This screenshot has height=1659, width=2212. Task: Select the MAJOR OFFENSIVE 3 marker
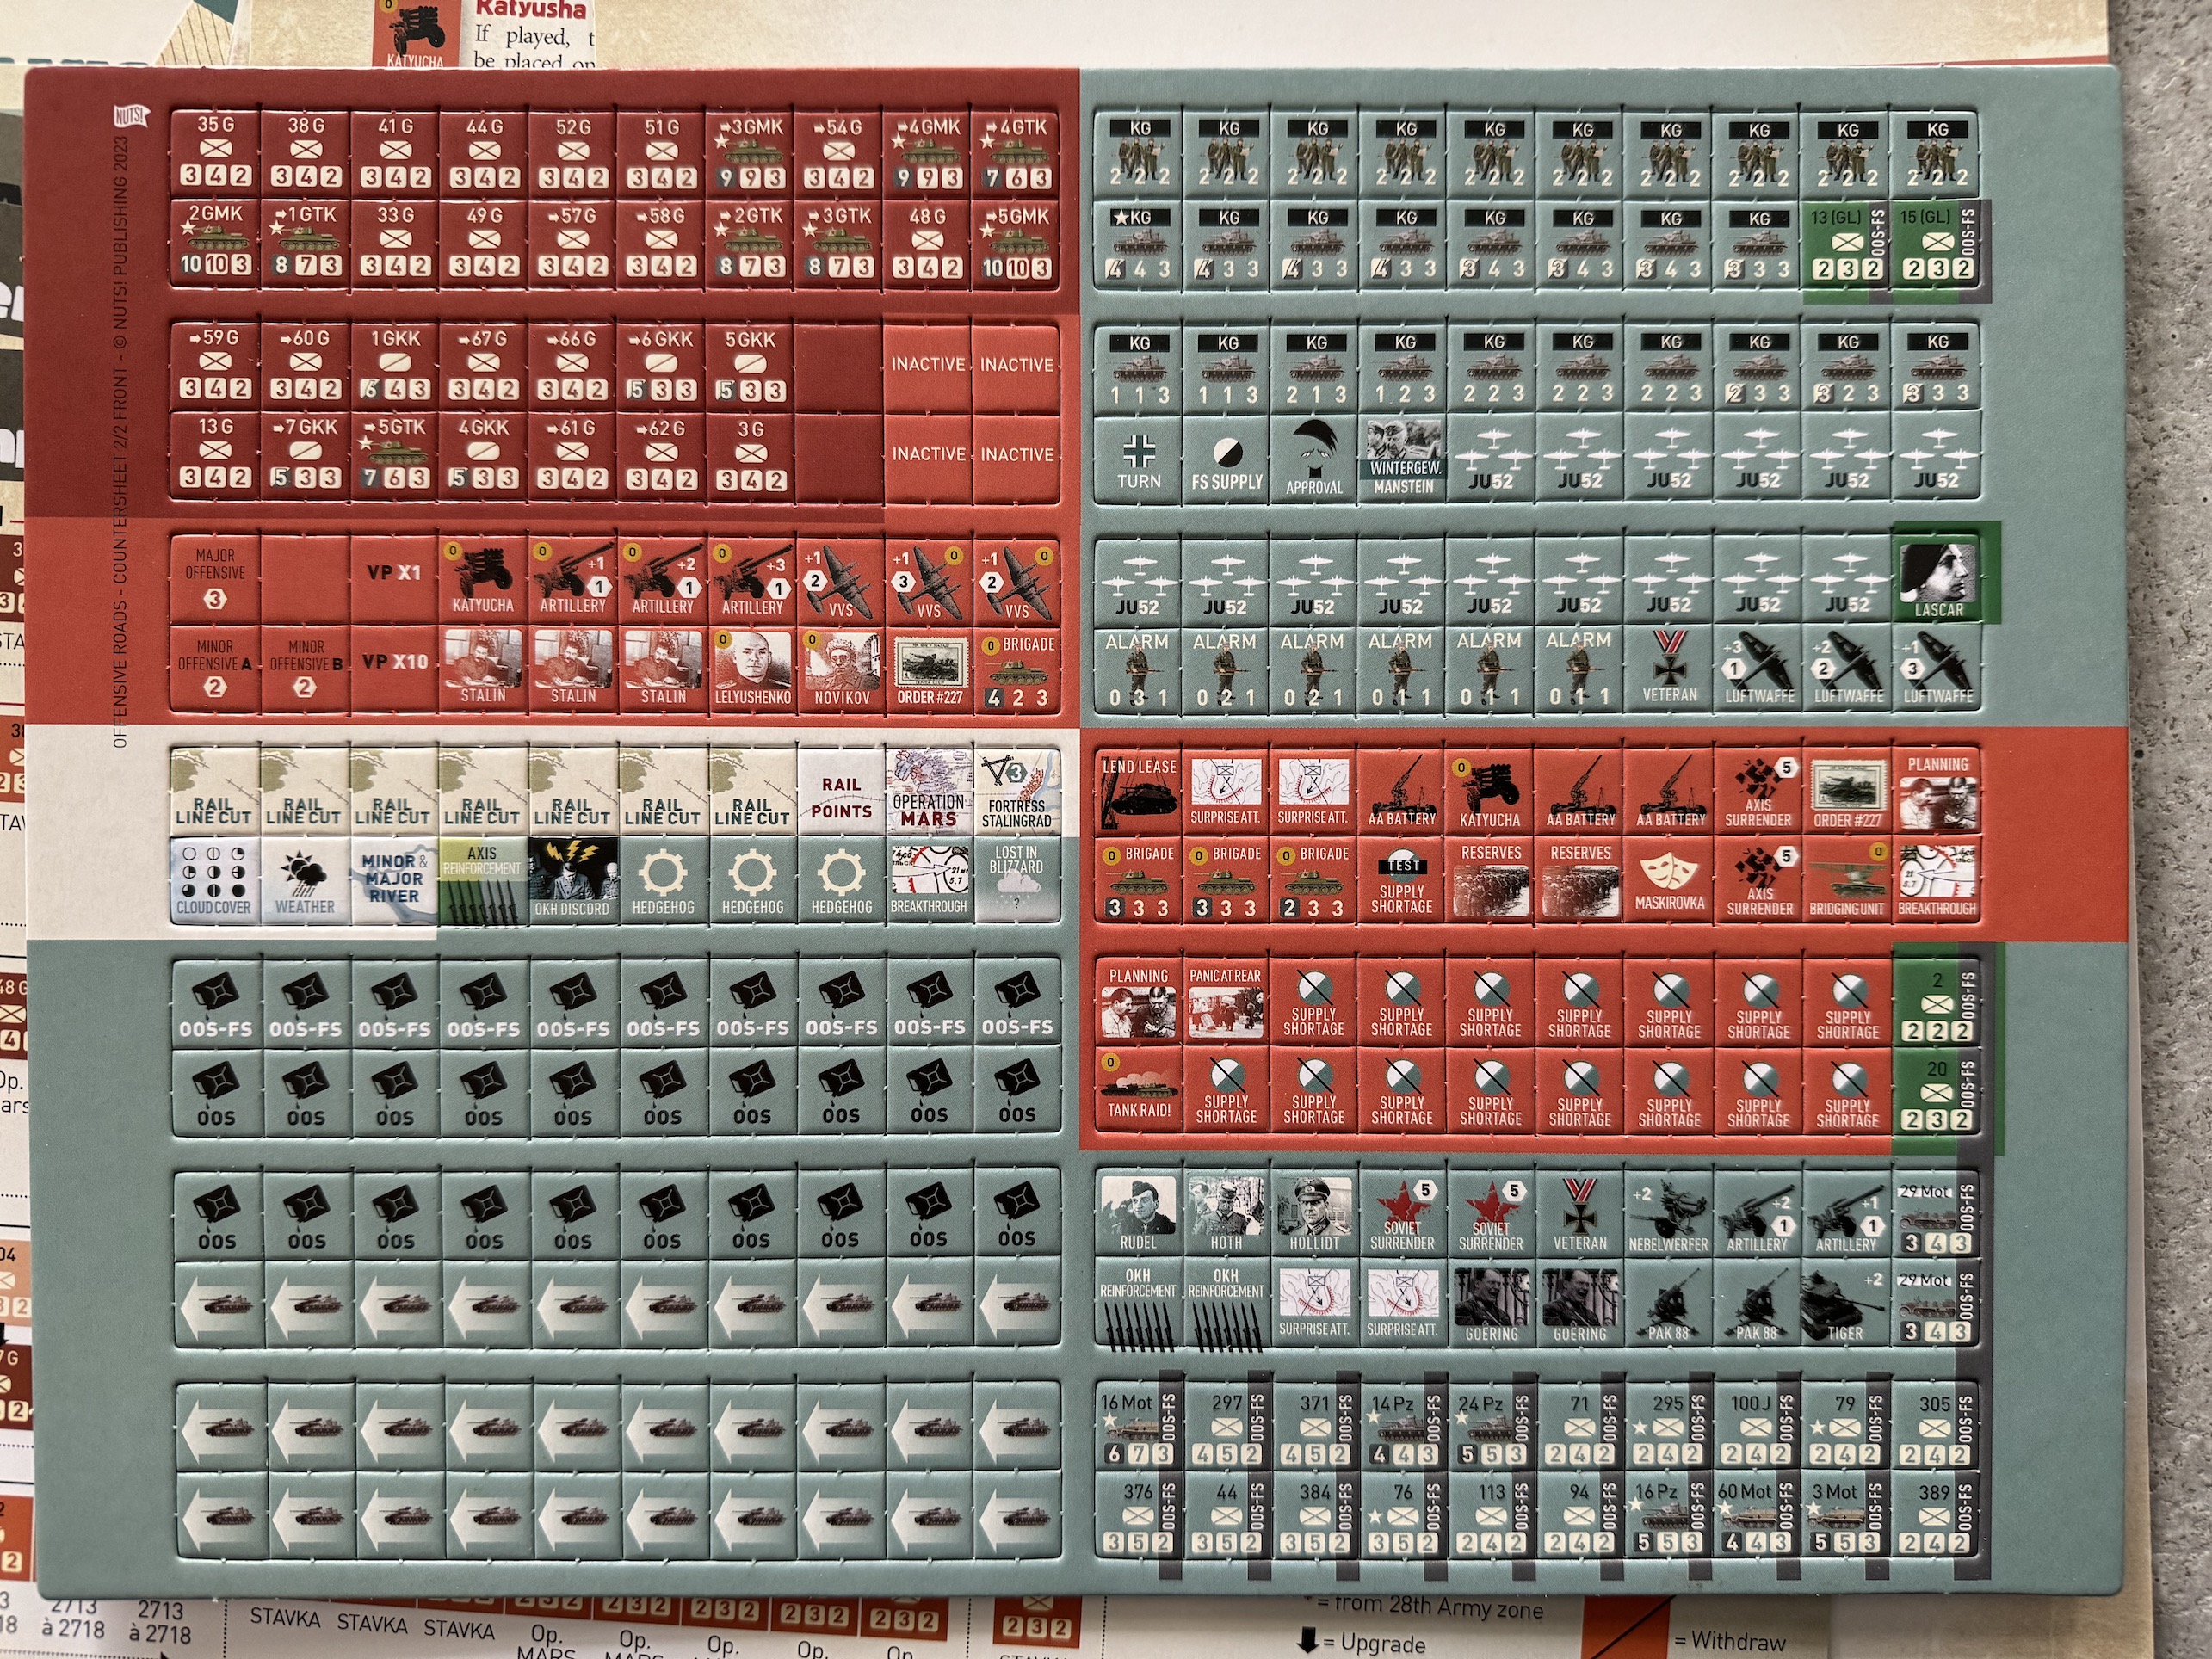pyautogui.click(x=215, y=579)
